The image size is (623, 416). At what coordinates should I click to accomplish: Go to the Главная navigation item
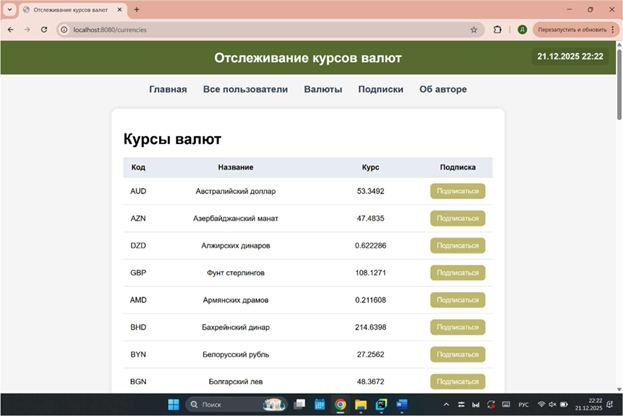point(168,89)
